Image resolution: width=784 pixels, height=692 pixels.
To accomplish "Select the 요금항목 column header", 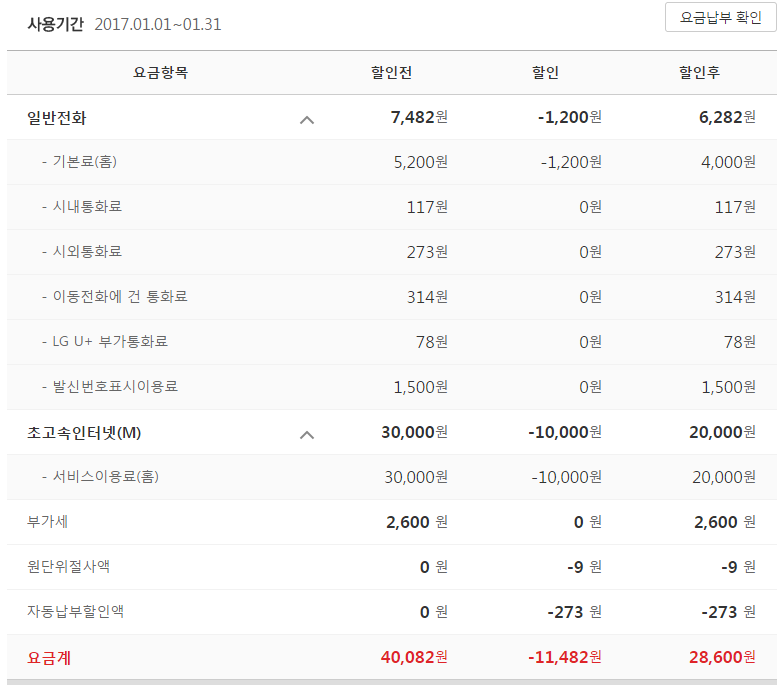I will (160, 73).
